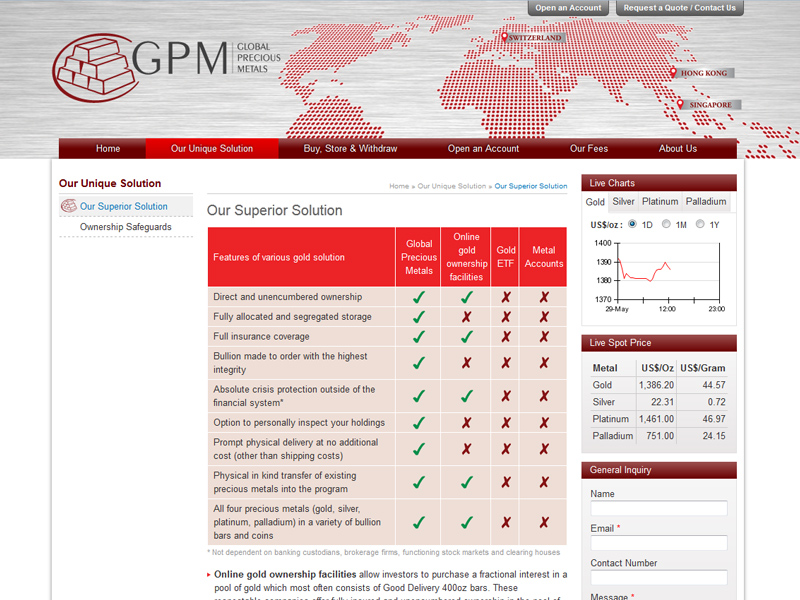Open the Our Unique Solution menu item
Screen dimensions: 800x600
coord(212,148)
